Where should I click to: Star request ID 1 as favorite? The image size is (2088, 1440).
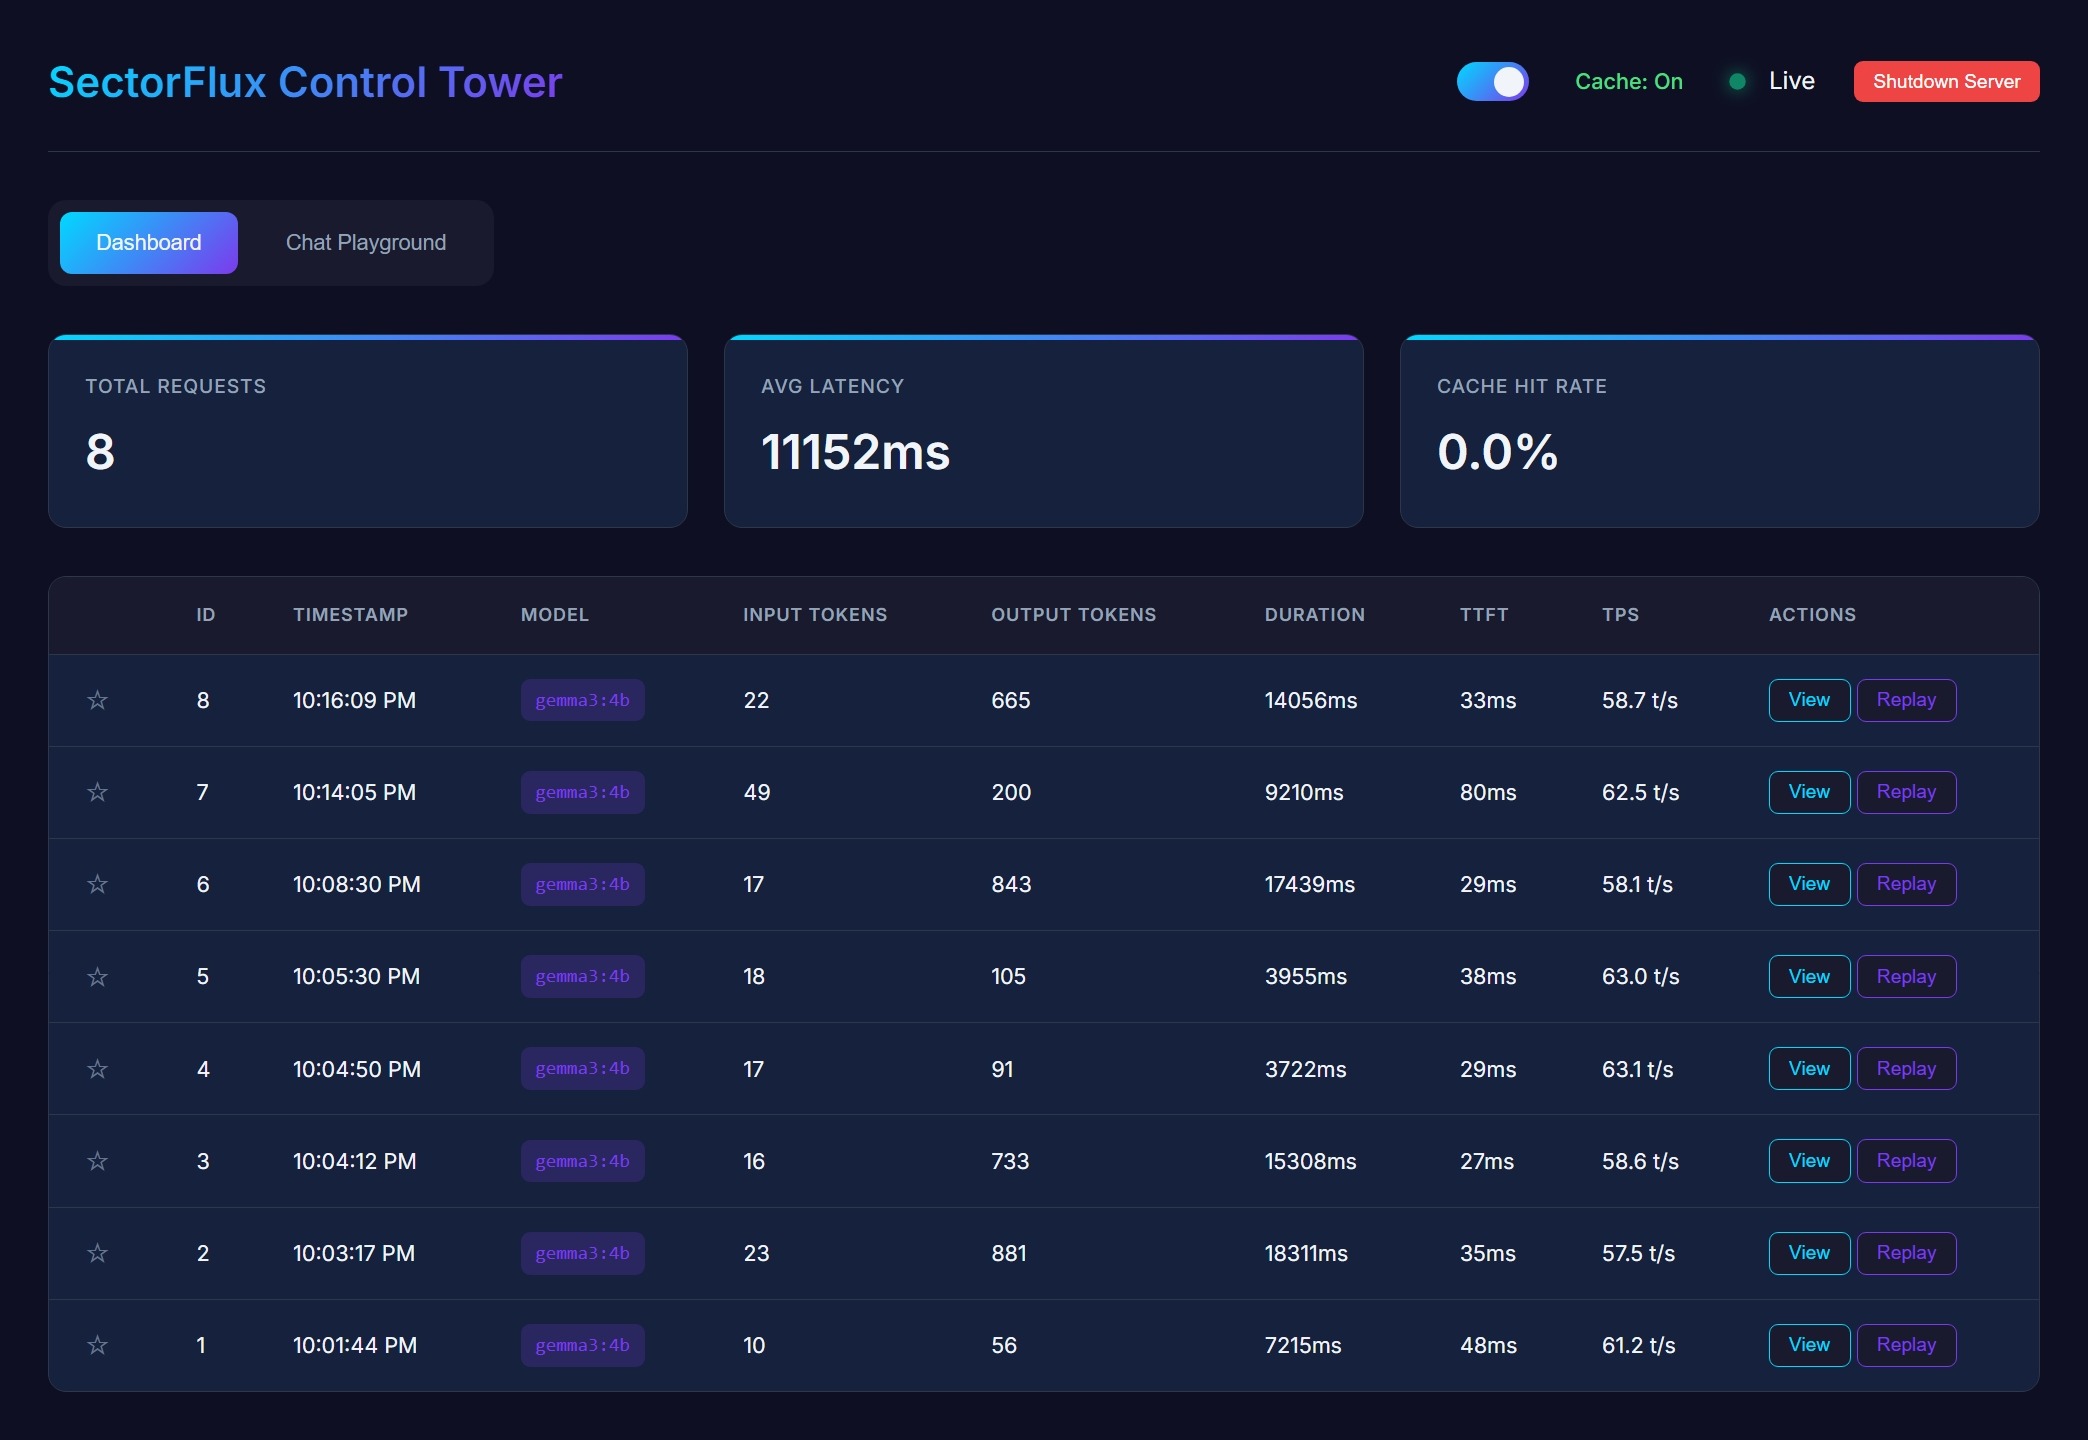coord(97,1345)
